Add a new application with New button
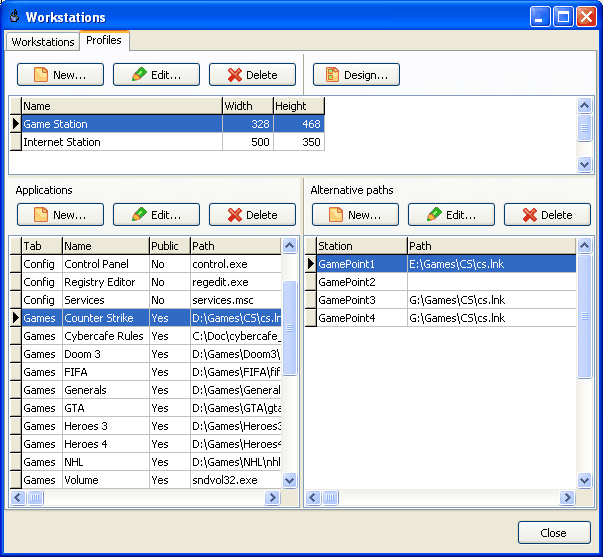603x557 pixels. pyautogui.click(x=60, y=215)
